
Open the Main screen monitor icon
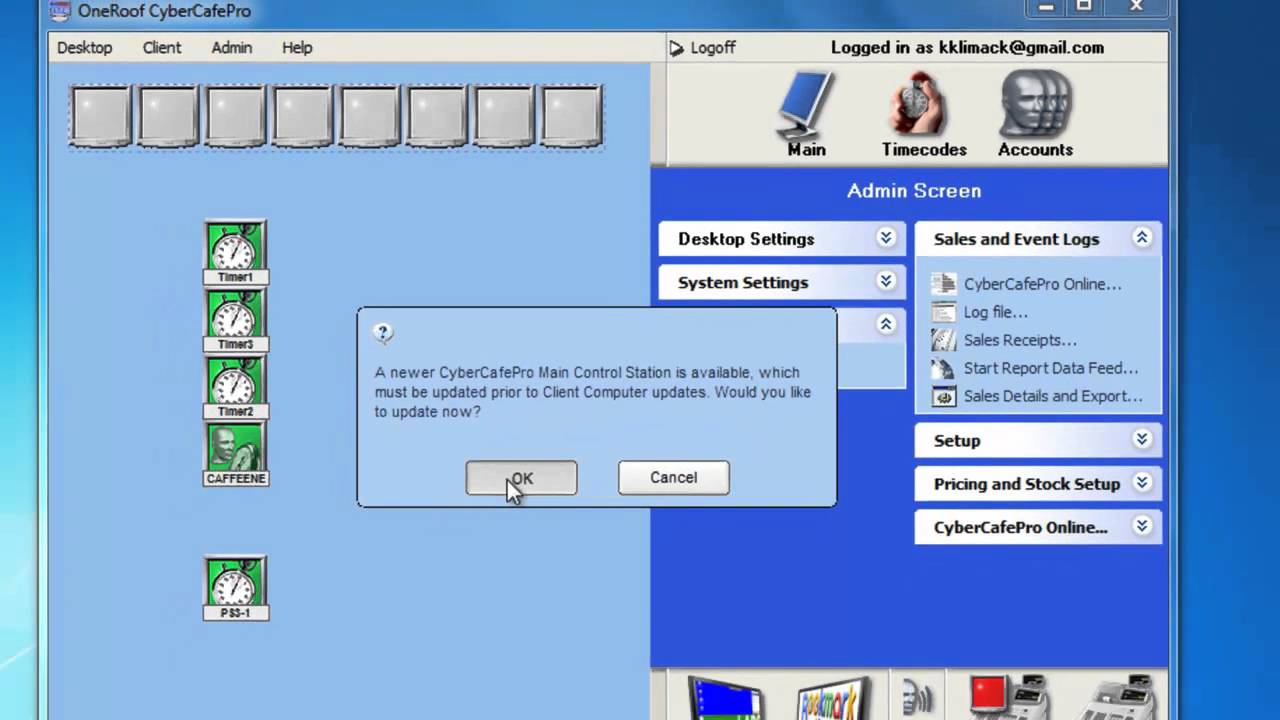[805, 106]
